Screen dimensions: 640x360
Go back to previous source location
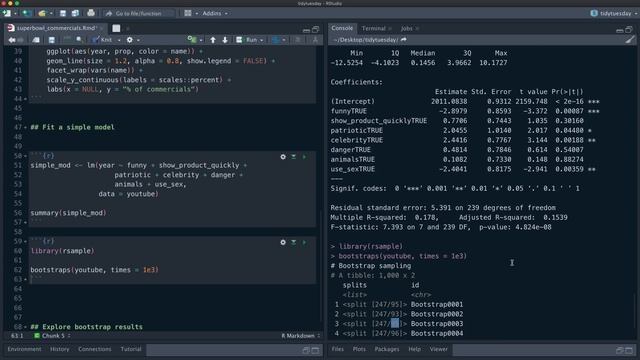click(x=12, y=40)
